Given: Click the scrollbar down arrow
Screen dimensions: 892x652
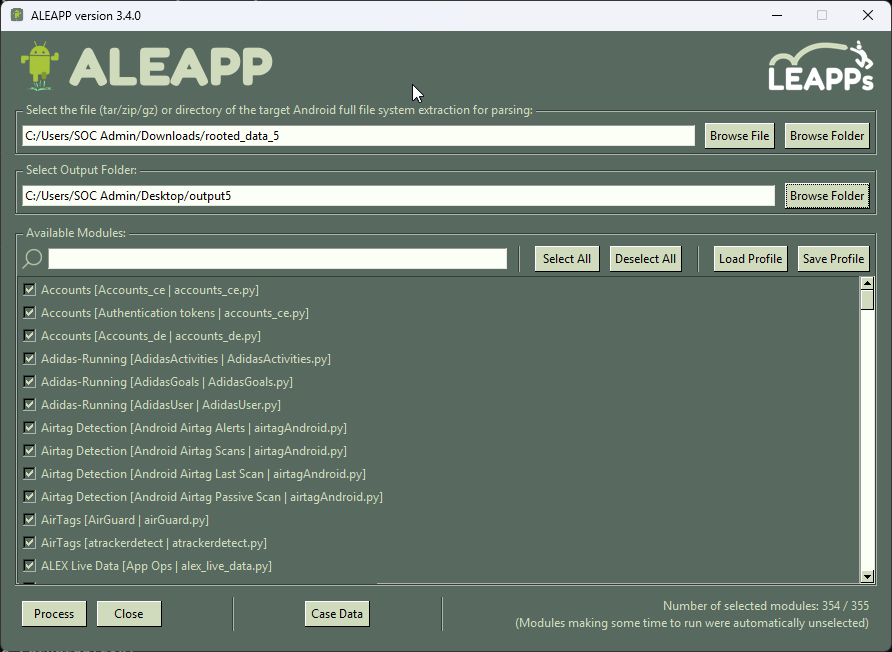Looking at the screenshot, I should pos(869,575).
